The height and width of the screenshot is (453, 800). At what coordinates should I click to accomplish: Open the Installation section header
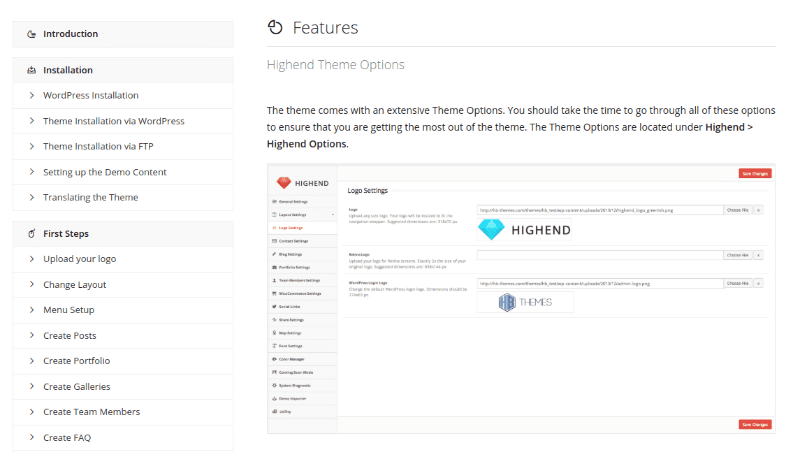(122, 70)
